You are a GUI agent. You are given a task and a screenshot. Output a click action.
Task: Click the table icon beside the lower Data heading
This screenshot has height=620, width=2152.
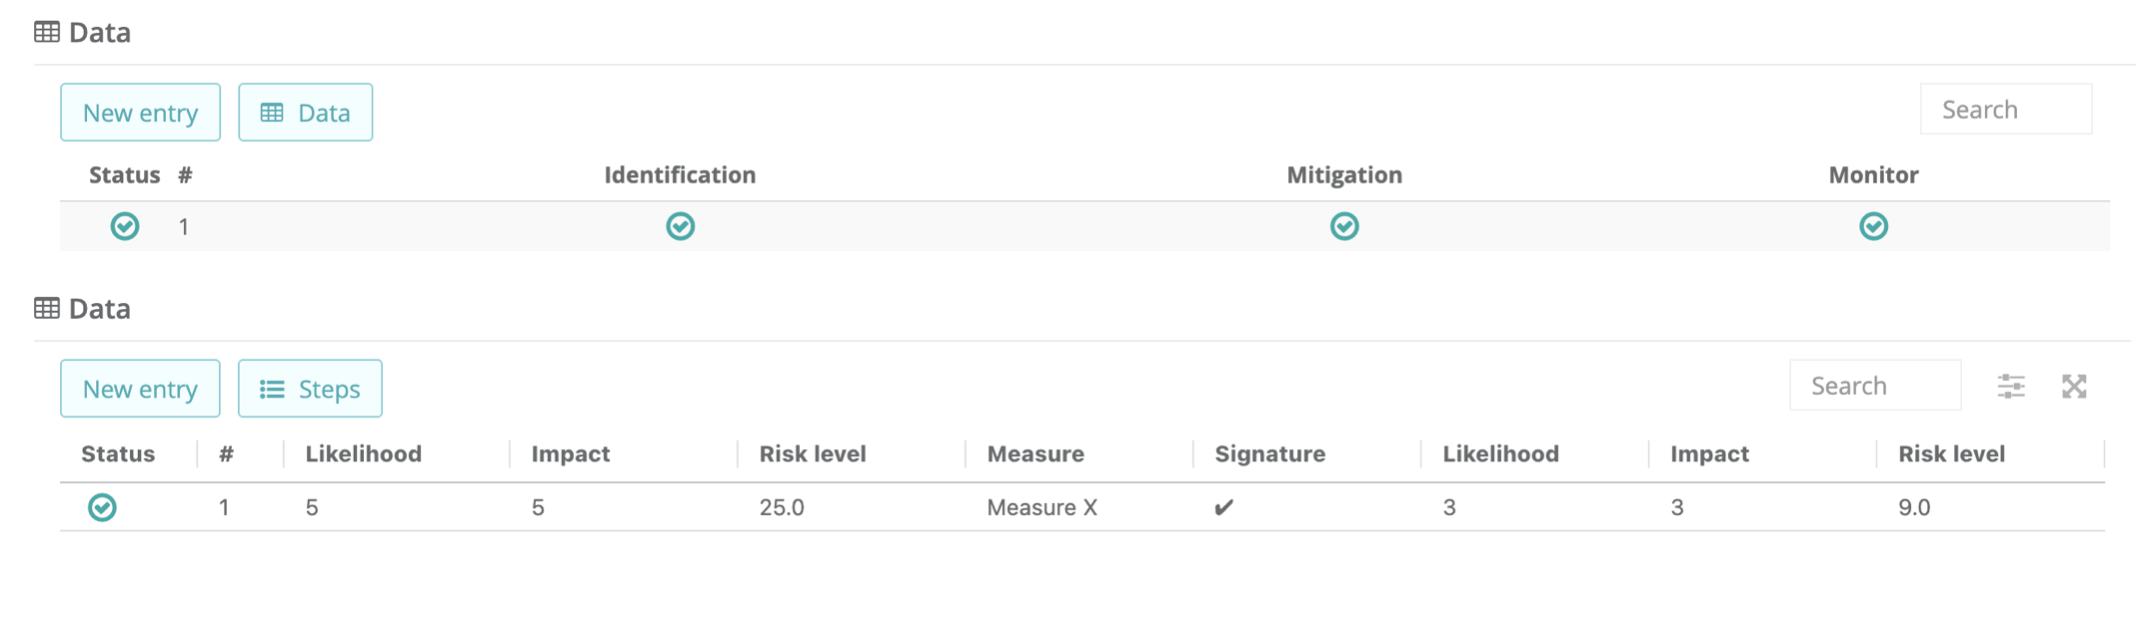pos(47,308)
